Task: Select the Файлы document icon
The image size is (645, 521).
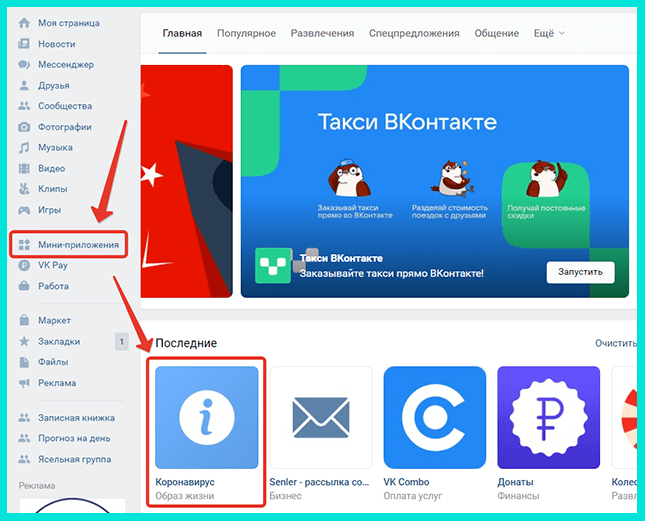Action: [x=24, y=362]
